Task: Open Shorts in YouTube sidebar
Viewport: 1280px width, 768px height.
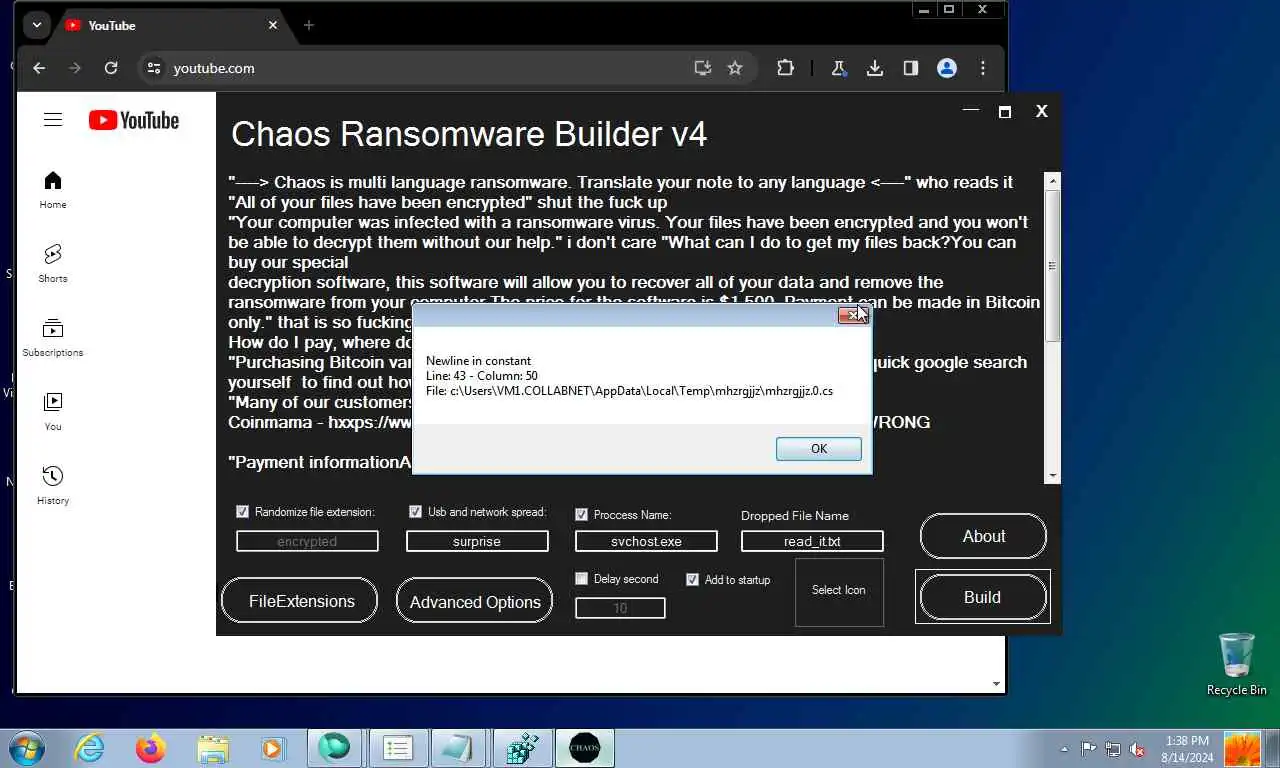Action: click(x=53, y=264)
